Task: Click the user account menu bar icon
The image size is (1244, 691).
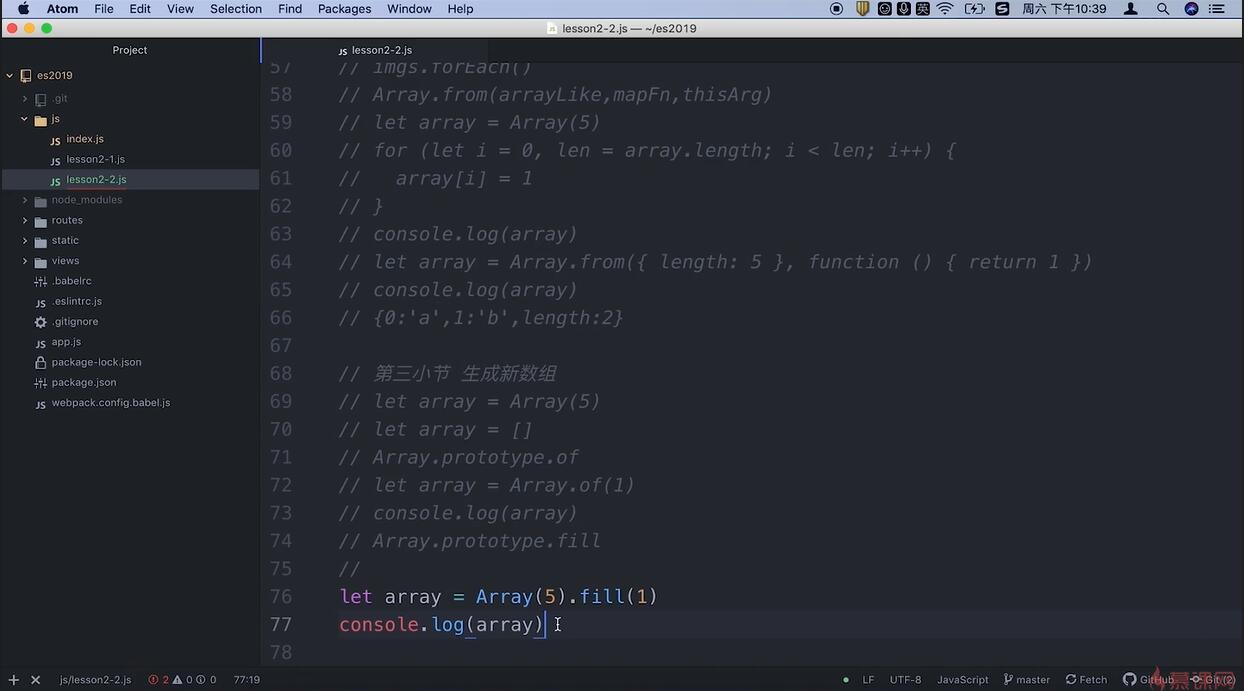Action: pos(1131,9)
